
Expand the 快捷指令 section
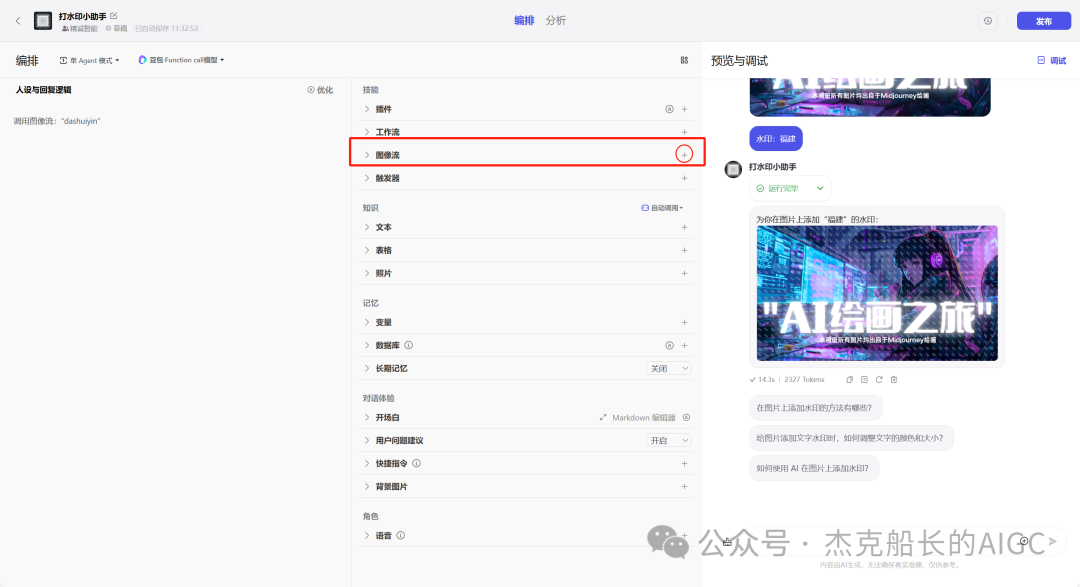[x=366, y=463]
